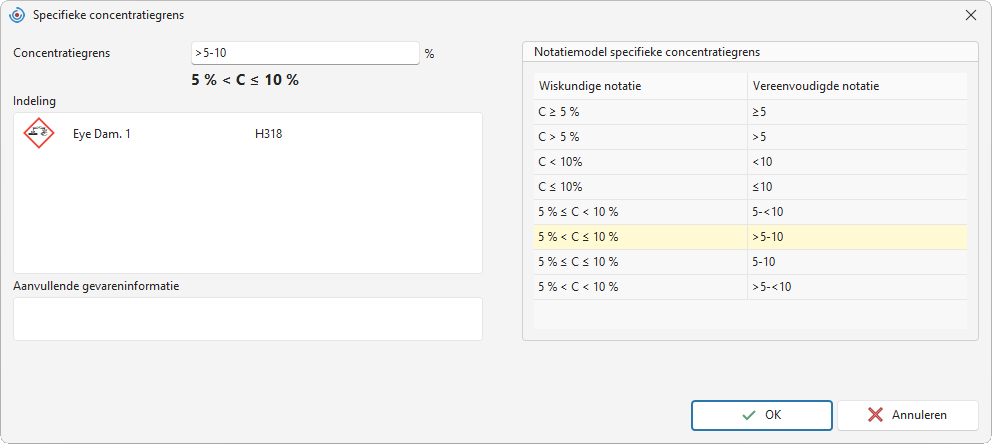Click the red X icon on Annuleren
The height and width of the screenshot is (444, 992).
coord(876,415)
